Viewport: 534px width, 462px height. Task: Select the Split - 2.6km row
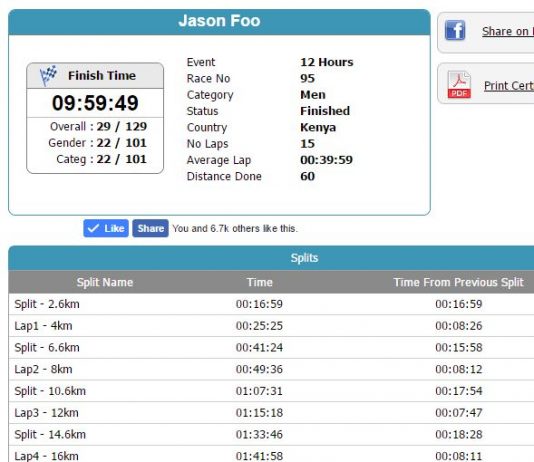(x=271, y=304)
